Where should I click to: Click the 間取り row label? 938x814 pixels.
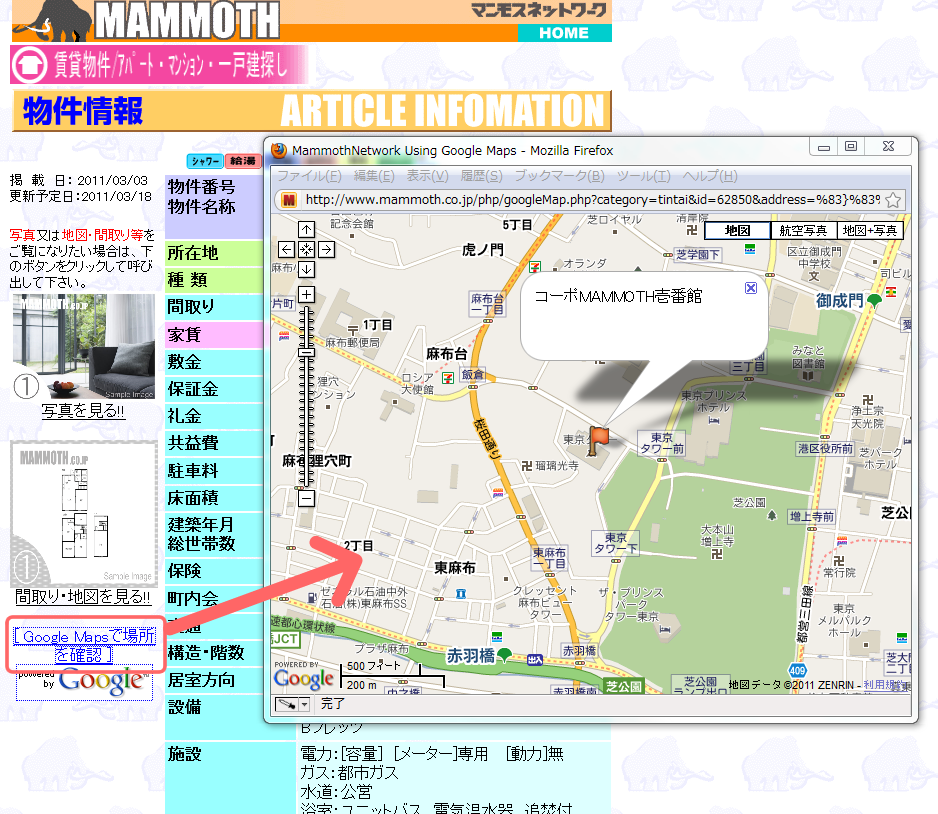click(x=214, y=307)
